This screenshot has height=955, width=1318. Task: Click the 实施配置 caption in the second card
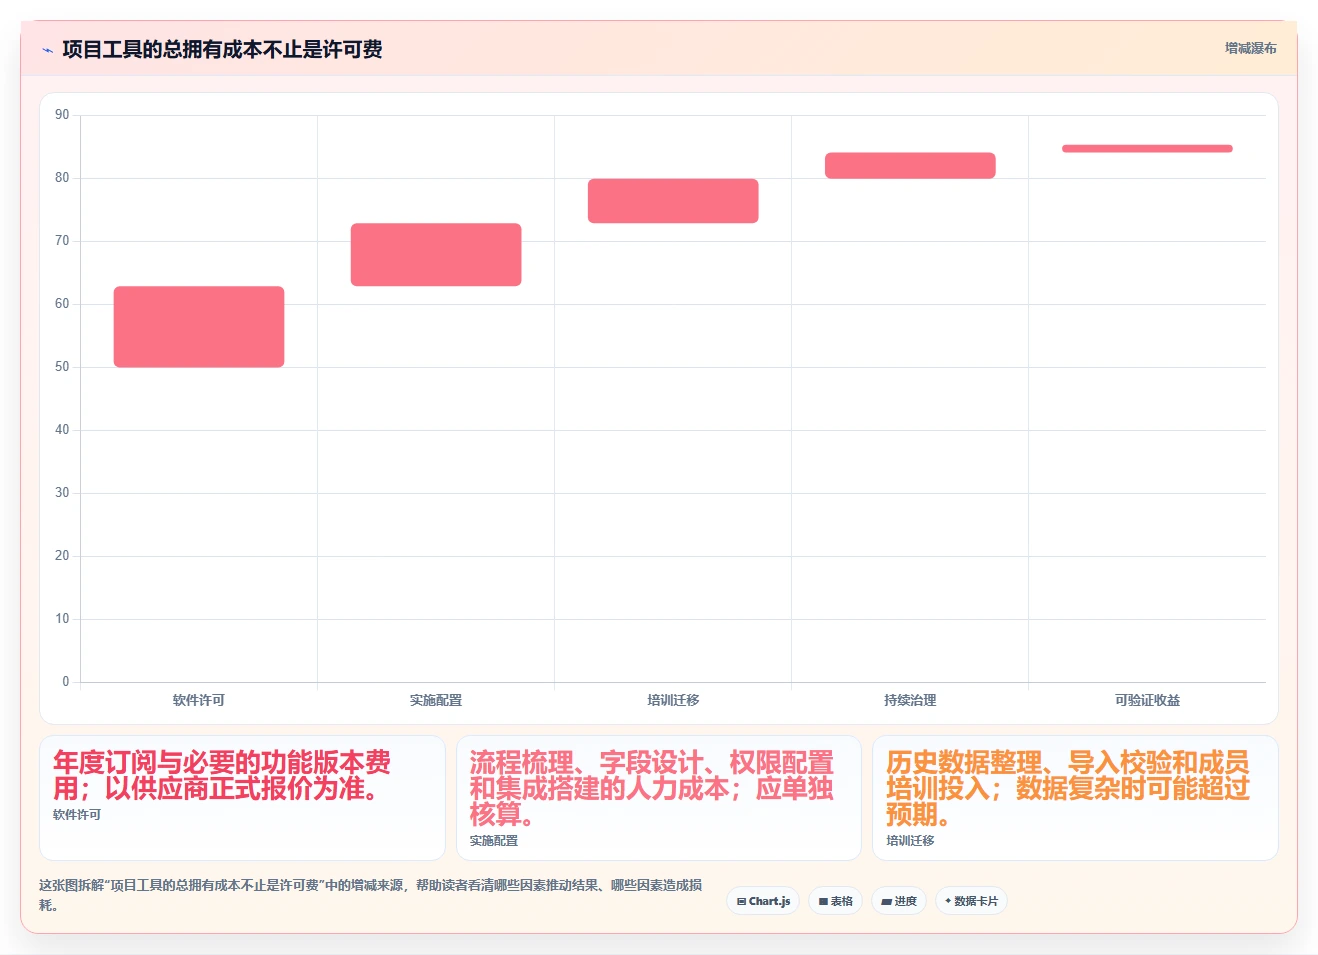click(494, 841)
